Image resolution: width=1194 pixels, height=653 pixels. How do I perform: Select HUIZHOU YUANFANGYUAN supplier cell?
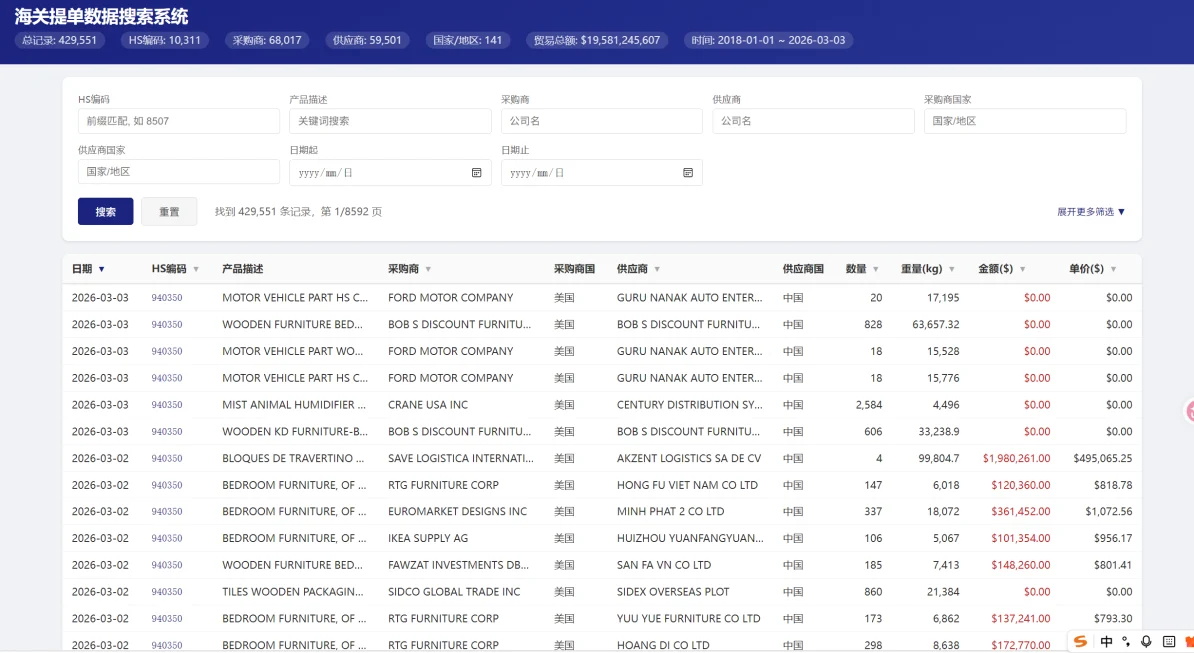point(691,538)
